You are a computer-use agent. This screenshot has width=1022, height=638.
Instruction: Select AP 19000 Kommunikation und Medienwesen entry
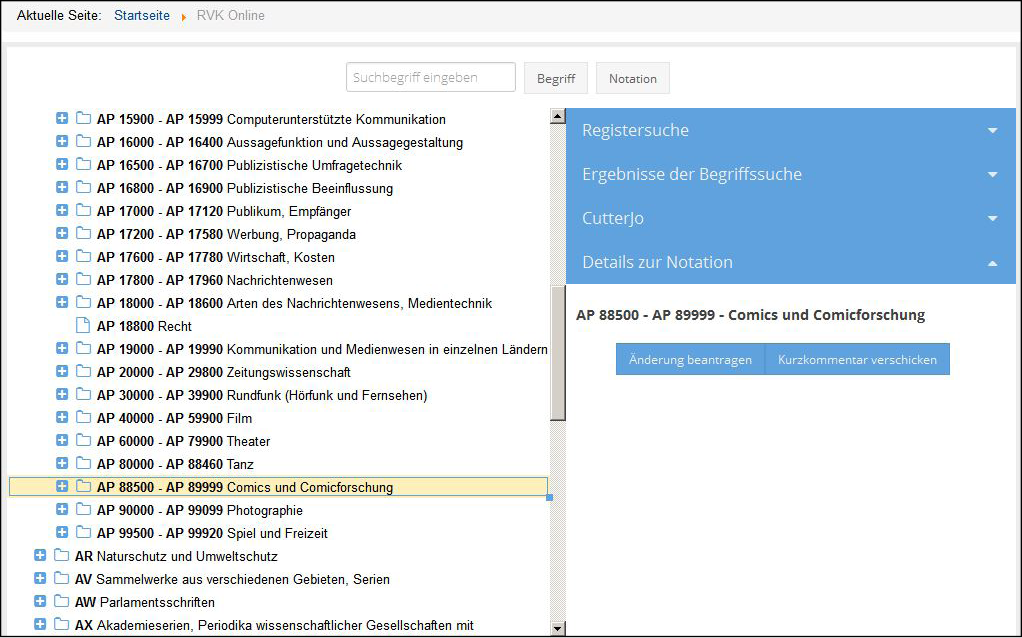coord(322,349)
